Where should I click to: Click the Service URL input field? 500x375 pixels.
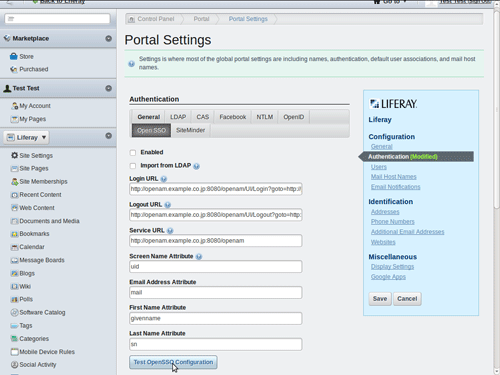tap(216, 241)
